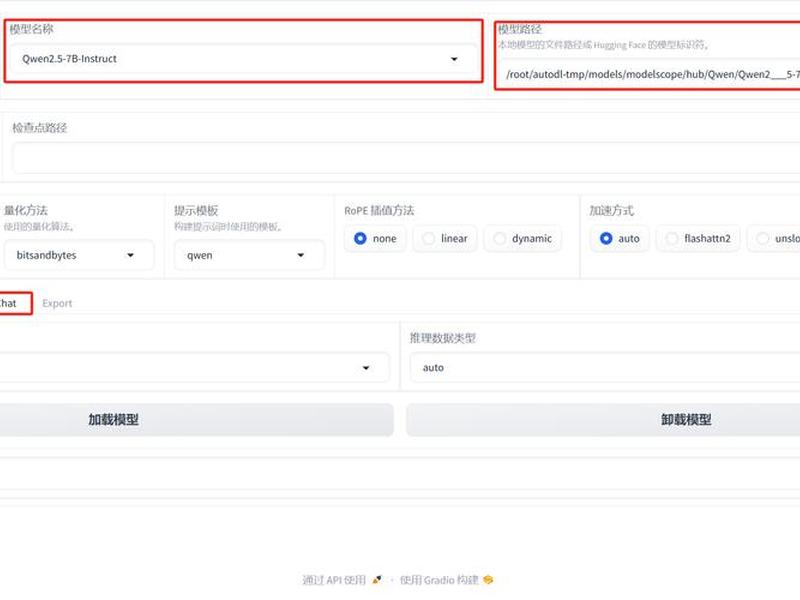Viewport: 800px width, 600px height.
Task: Click the 模型路径 path input field
Action: [x=650, y=74]
